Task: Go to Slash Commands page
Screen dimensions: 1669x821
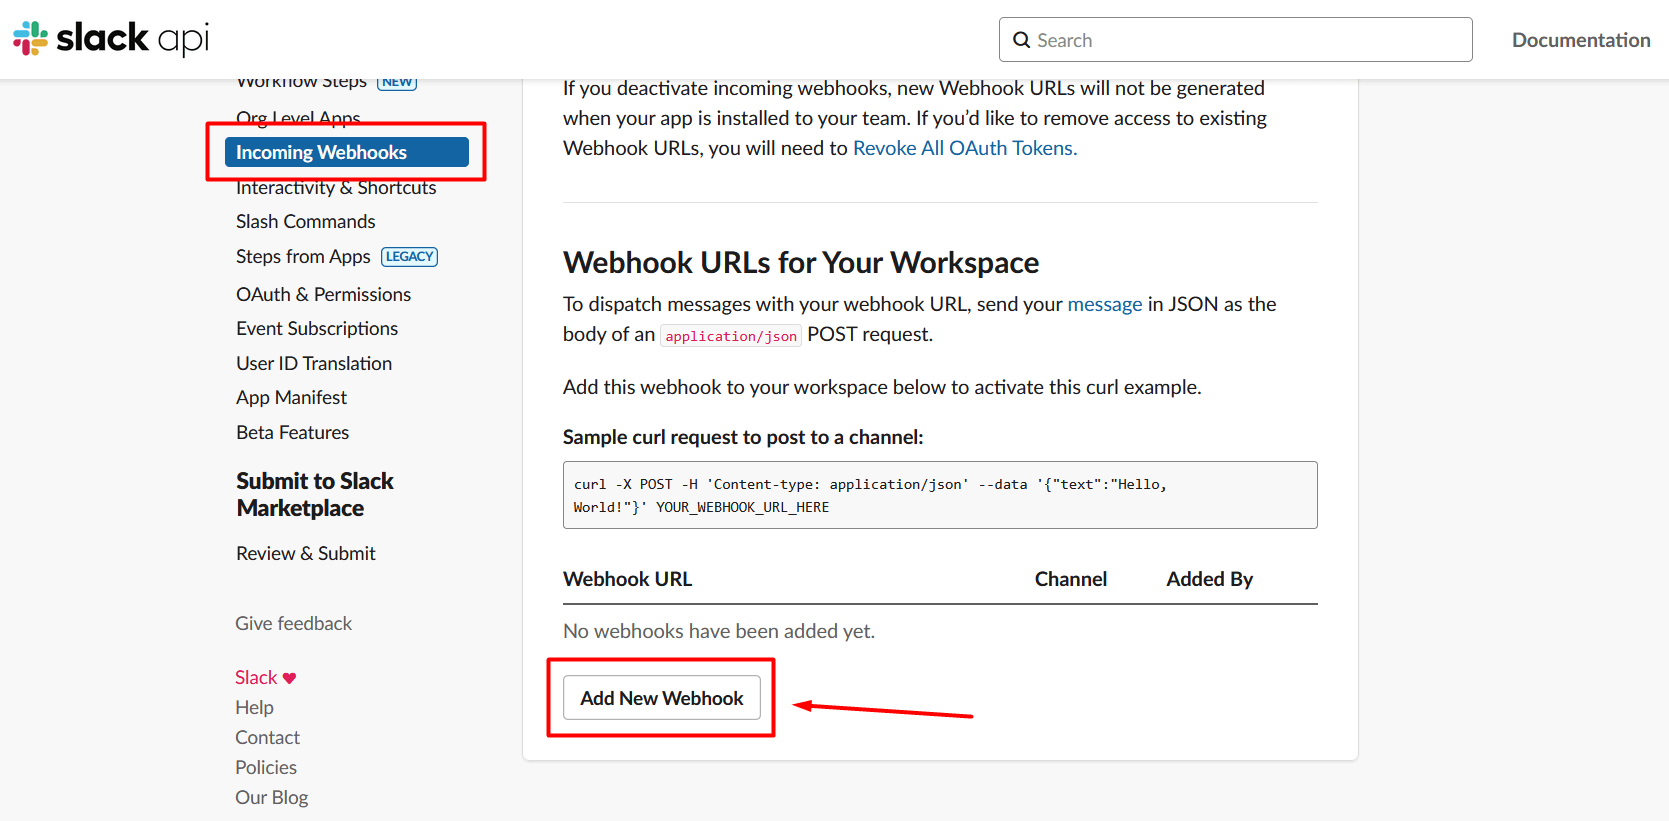Action: [x=305, y=222]
